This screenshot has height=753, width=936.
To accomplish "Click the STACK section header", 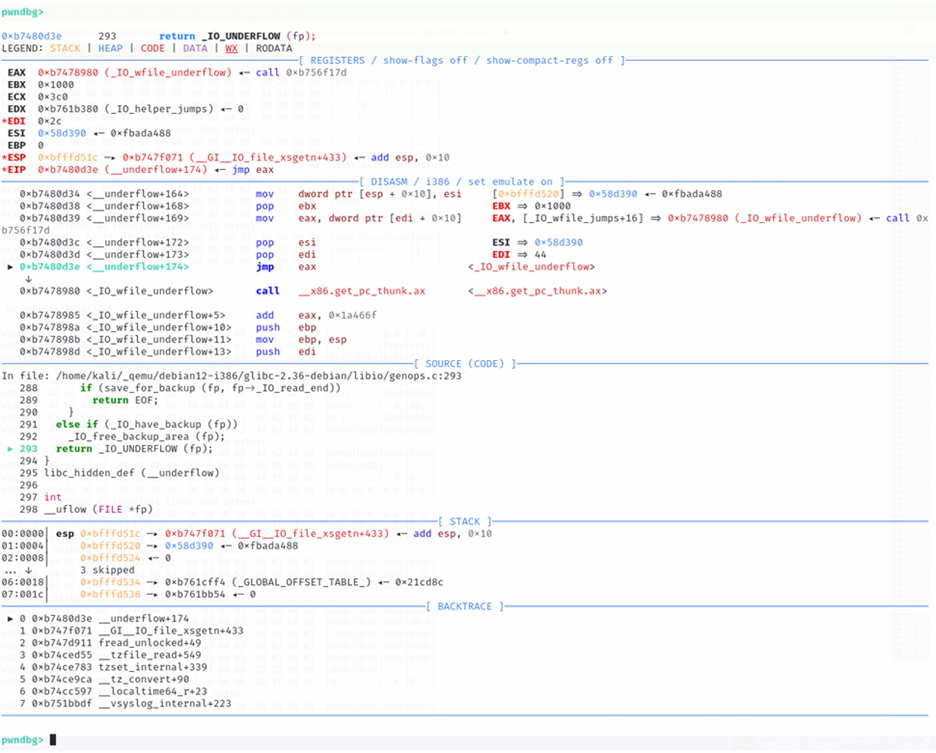I will [464, 521].
